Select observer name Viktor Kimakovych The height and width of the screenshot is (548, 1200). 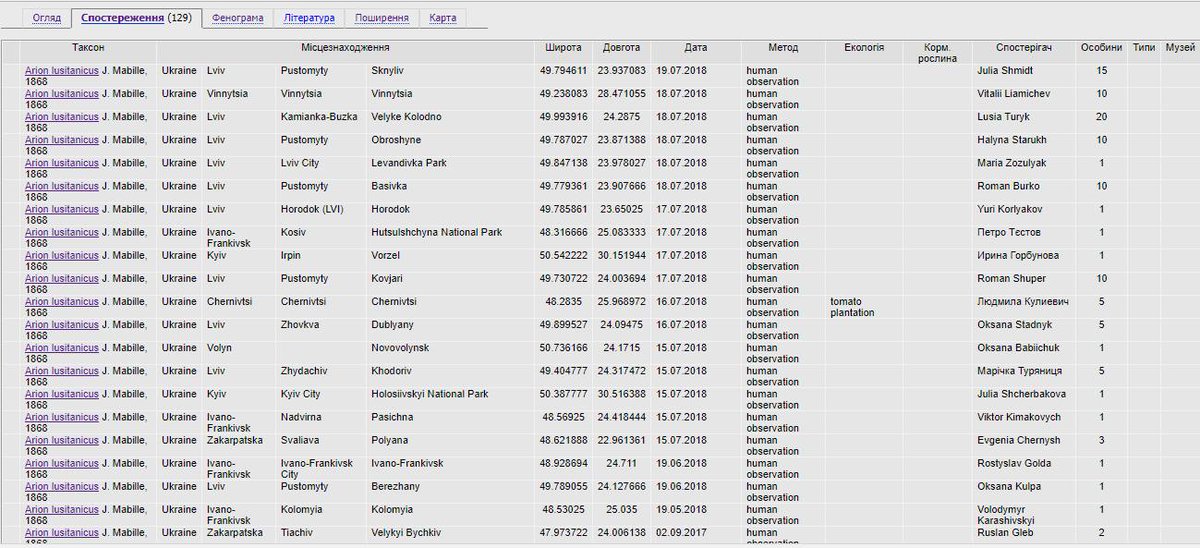[x=1019, y=417]
